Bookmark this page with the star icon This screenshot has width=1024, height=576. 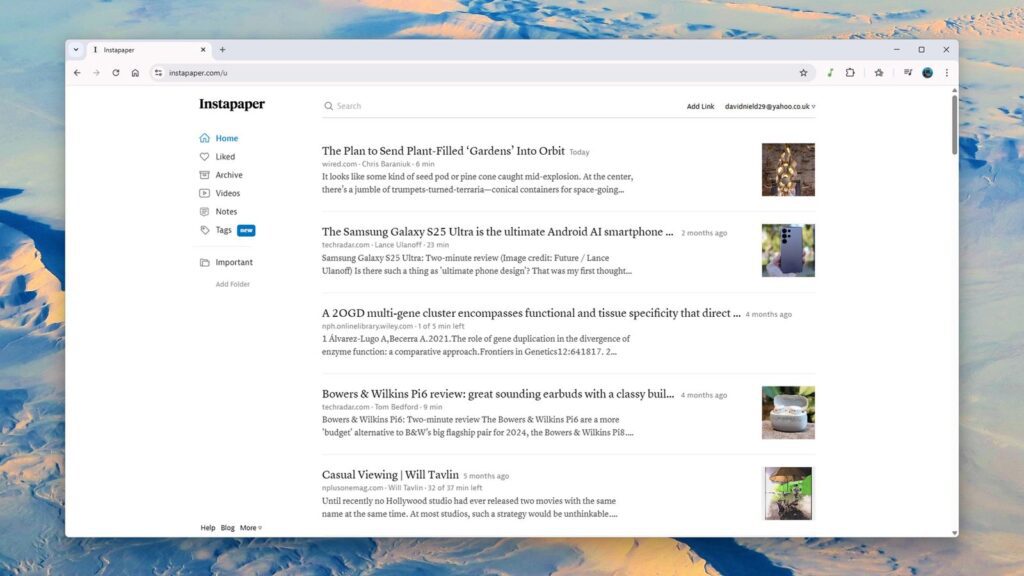[803, 73]
